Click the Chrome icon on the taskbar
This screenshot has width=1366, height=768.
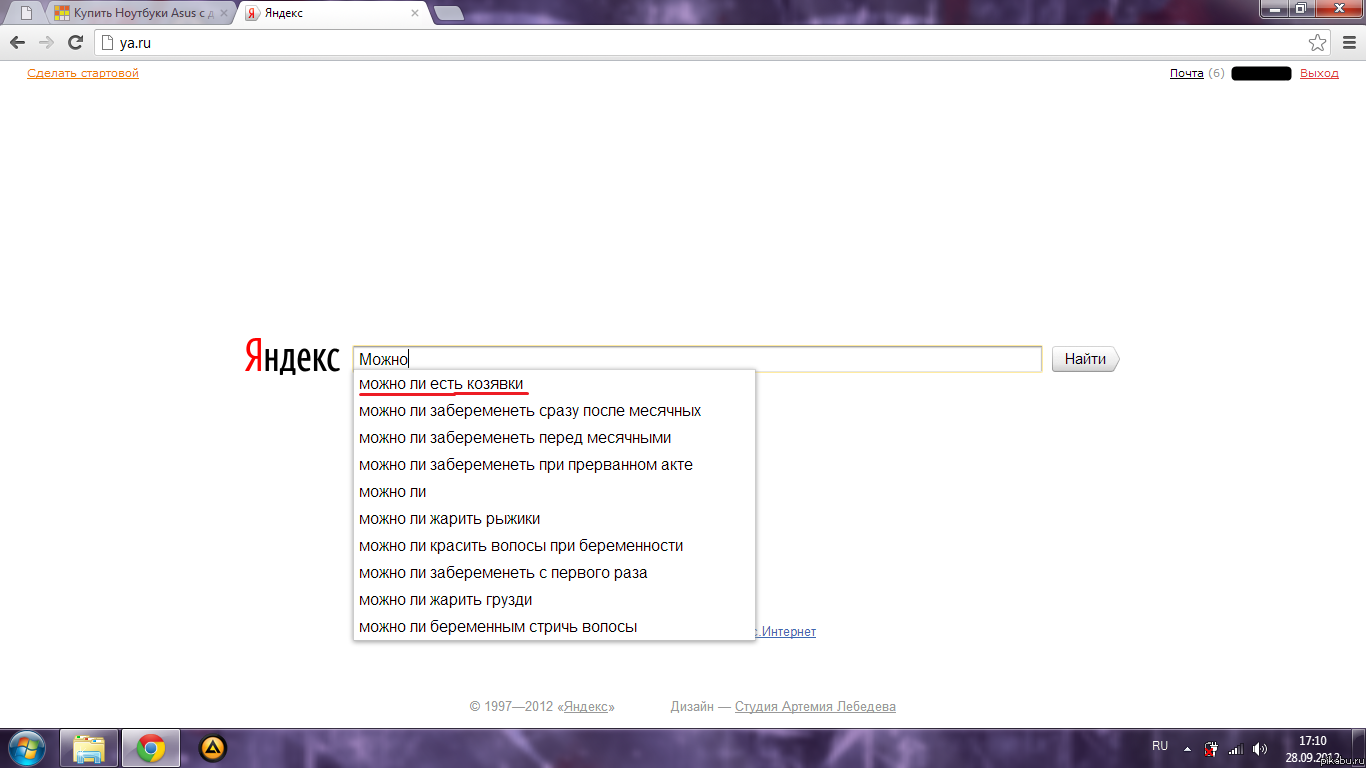151,748
